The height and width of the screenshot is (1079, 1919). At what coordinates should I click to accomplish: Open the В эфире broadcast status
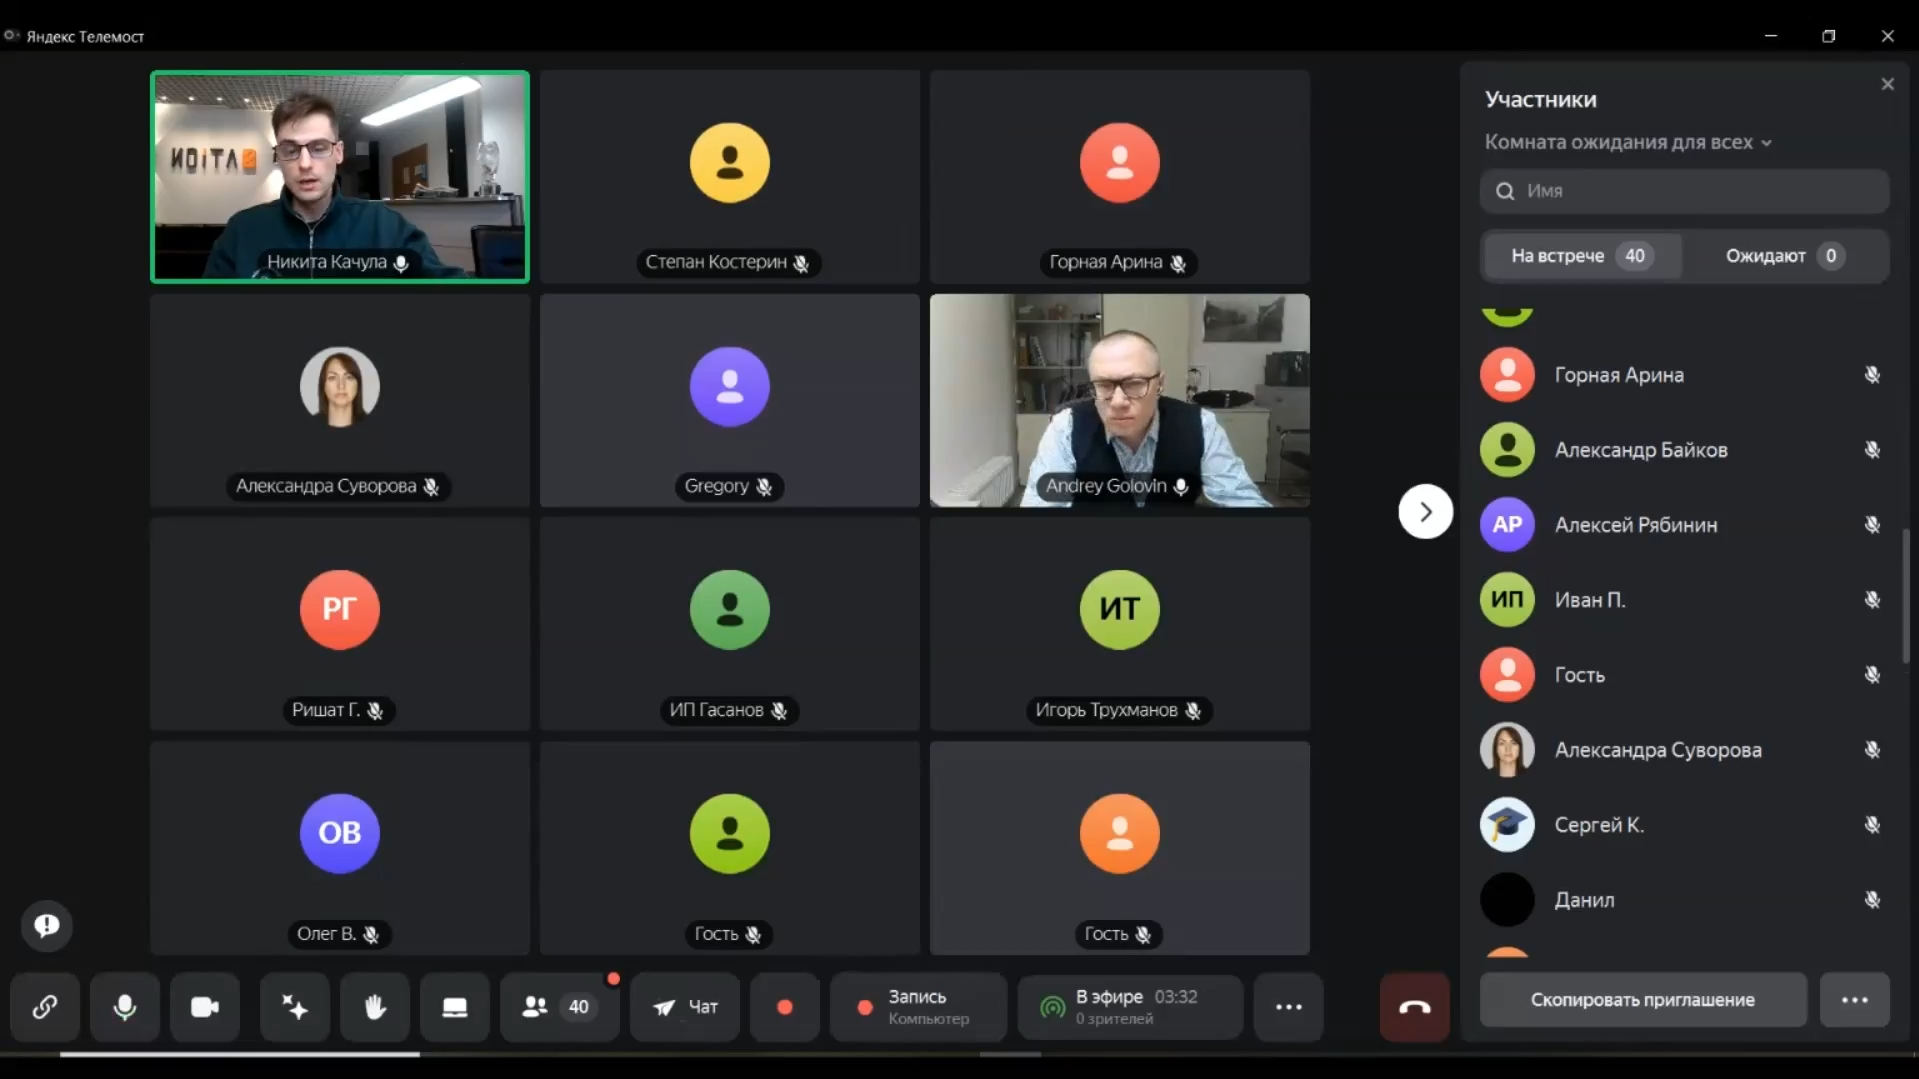pyautogui.click(x=1130, y=1007)
